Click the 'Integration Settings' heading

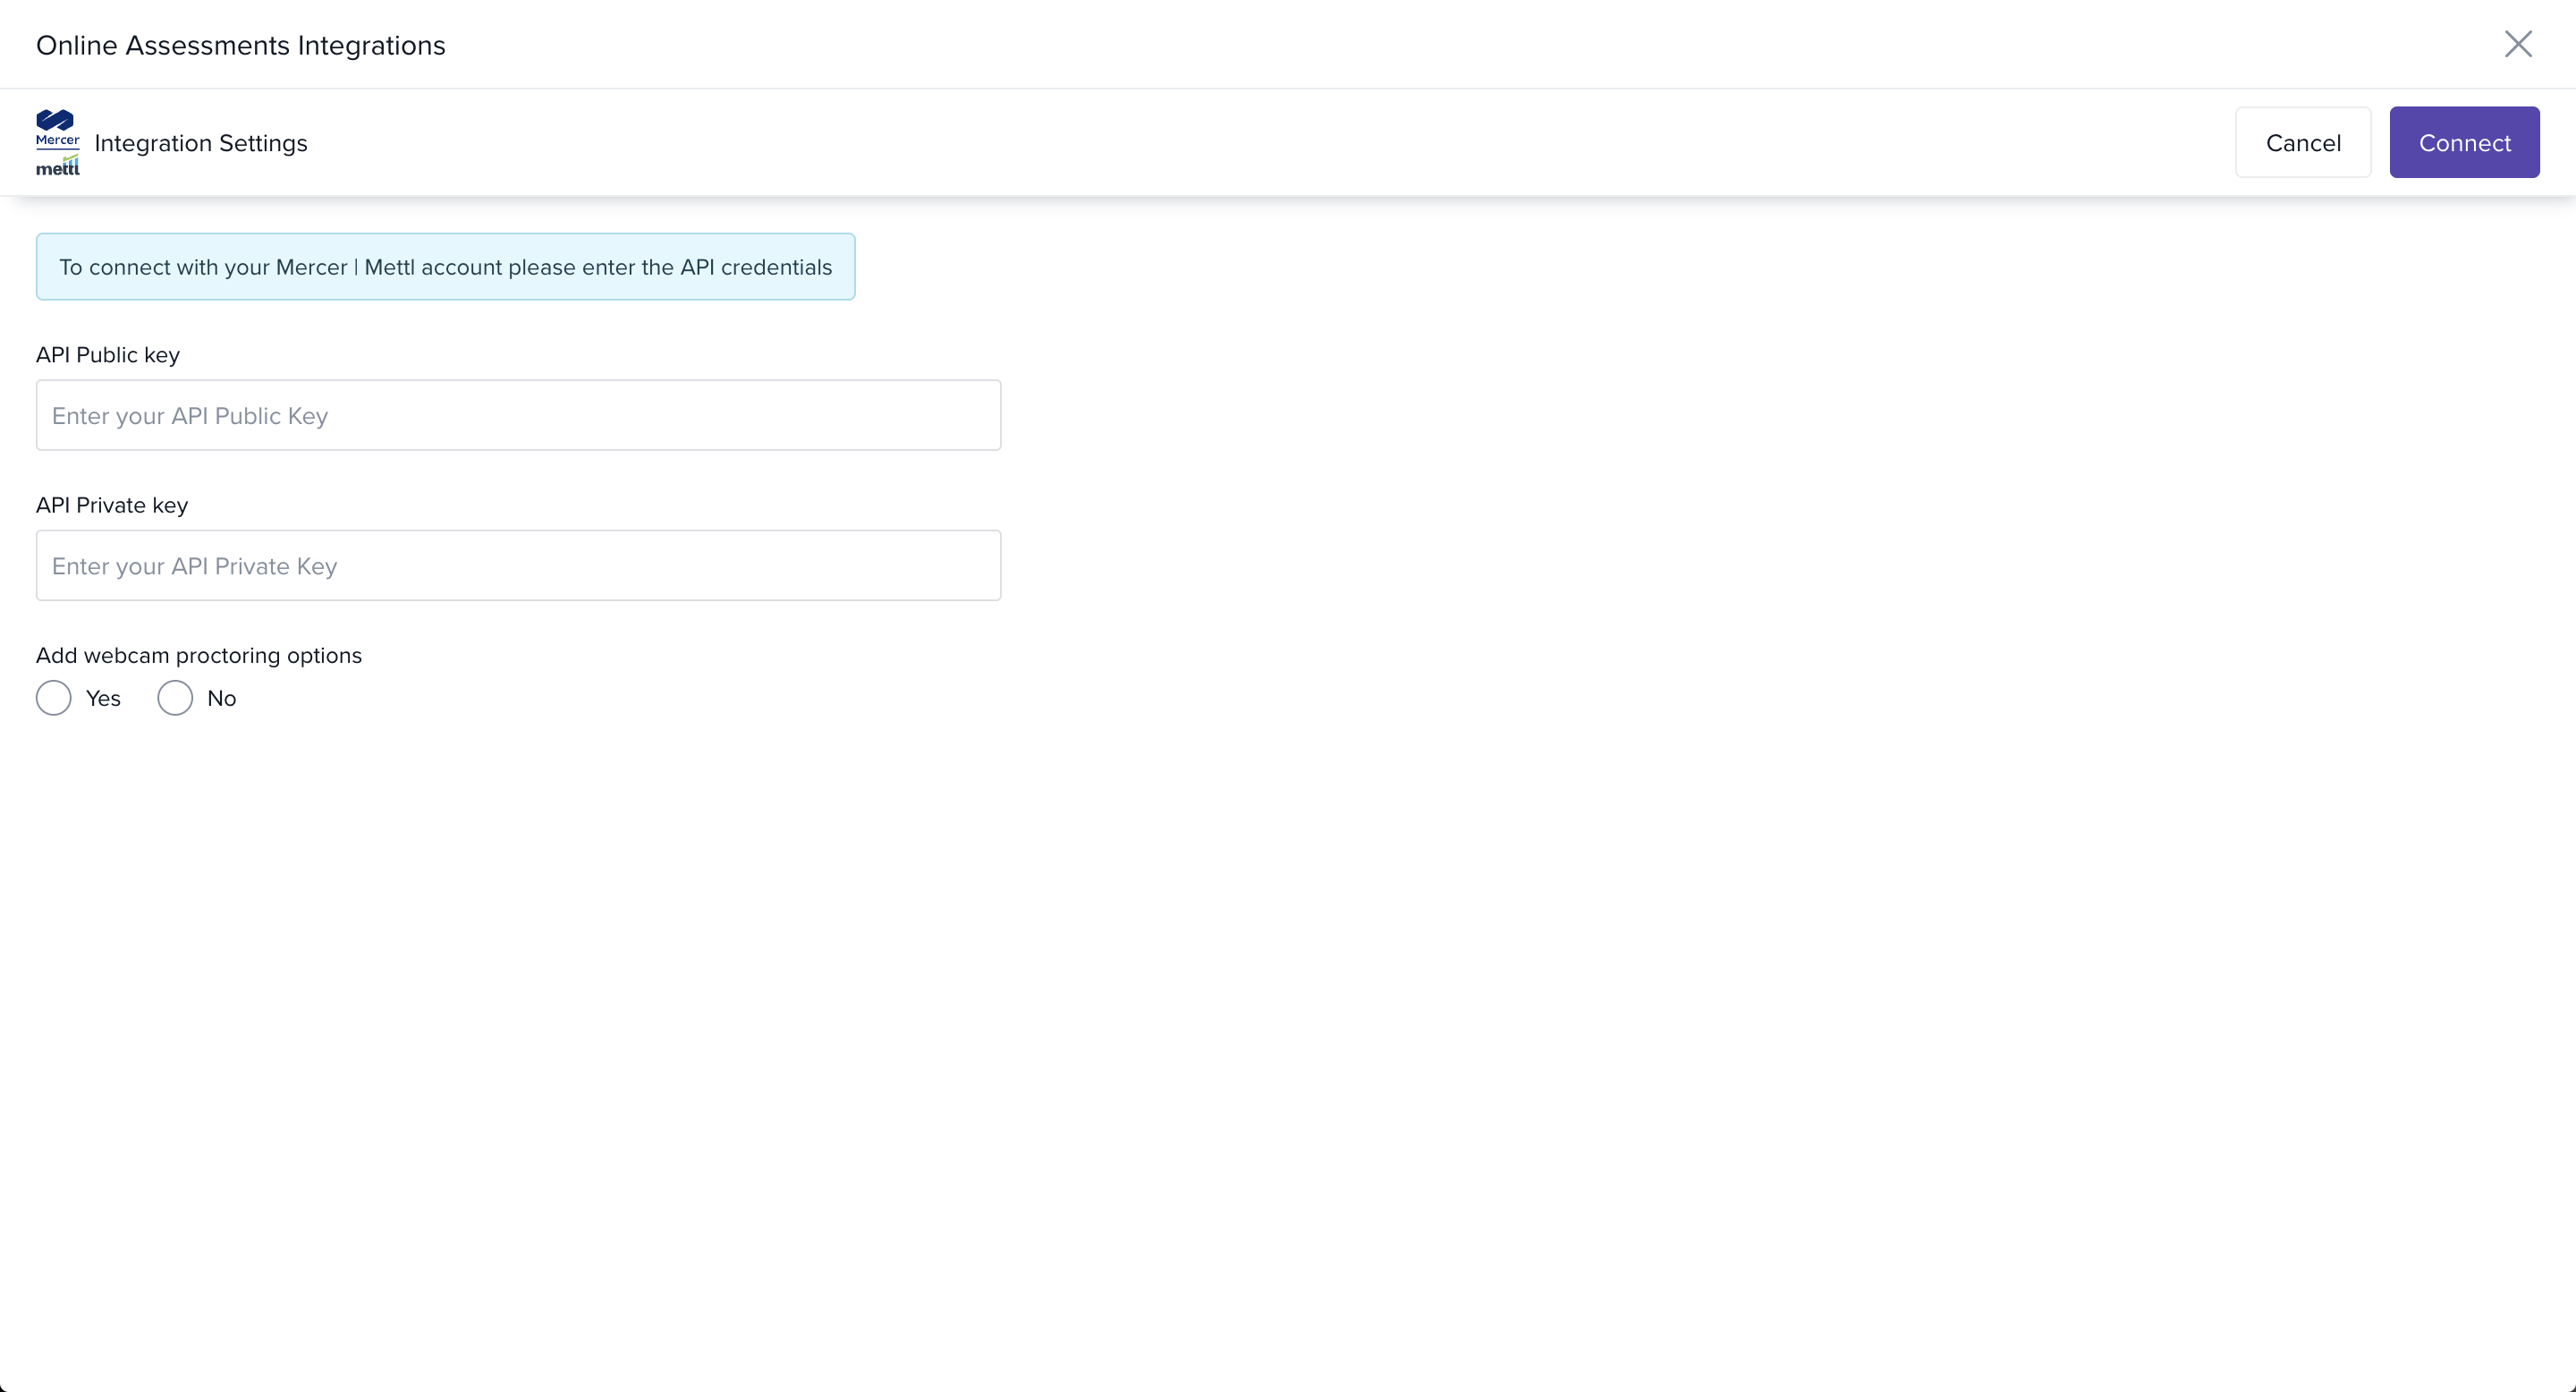pos(201,143)
